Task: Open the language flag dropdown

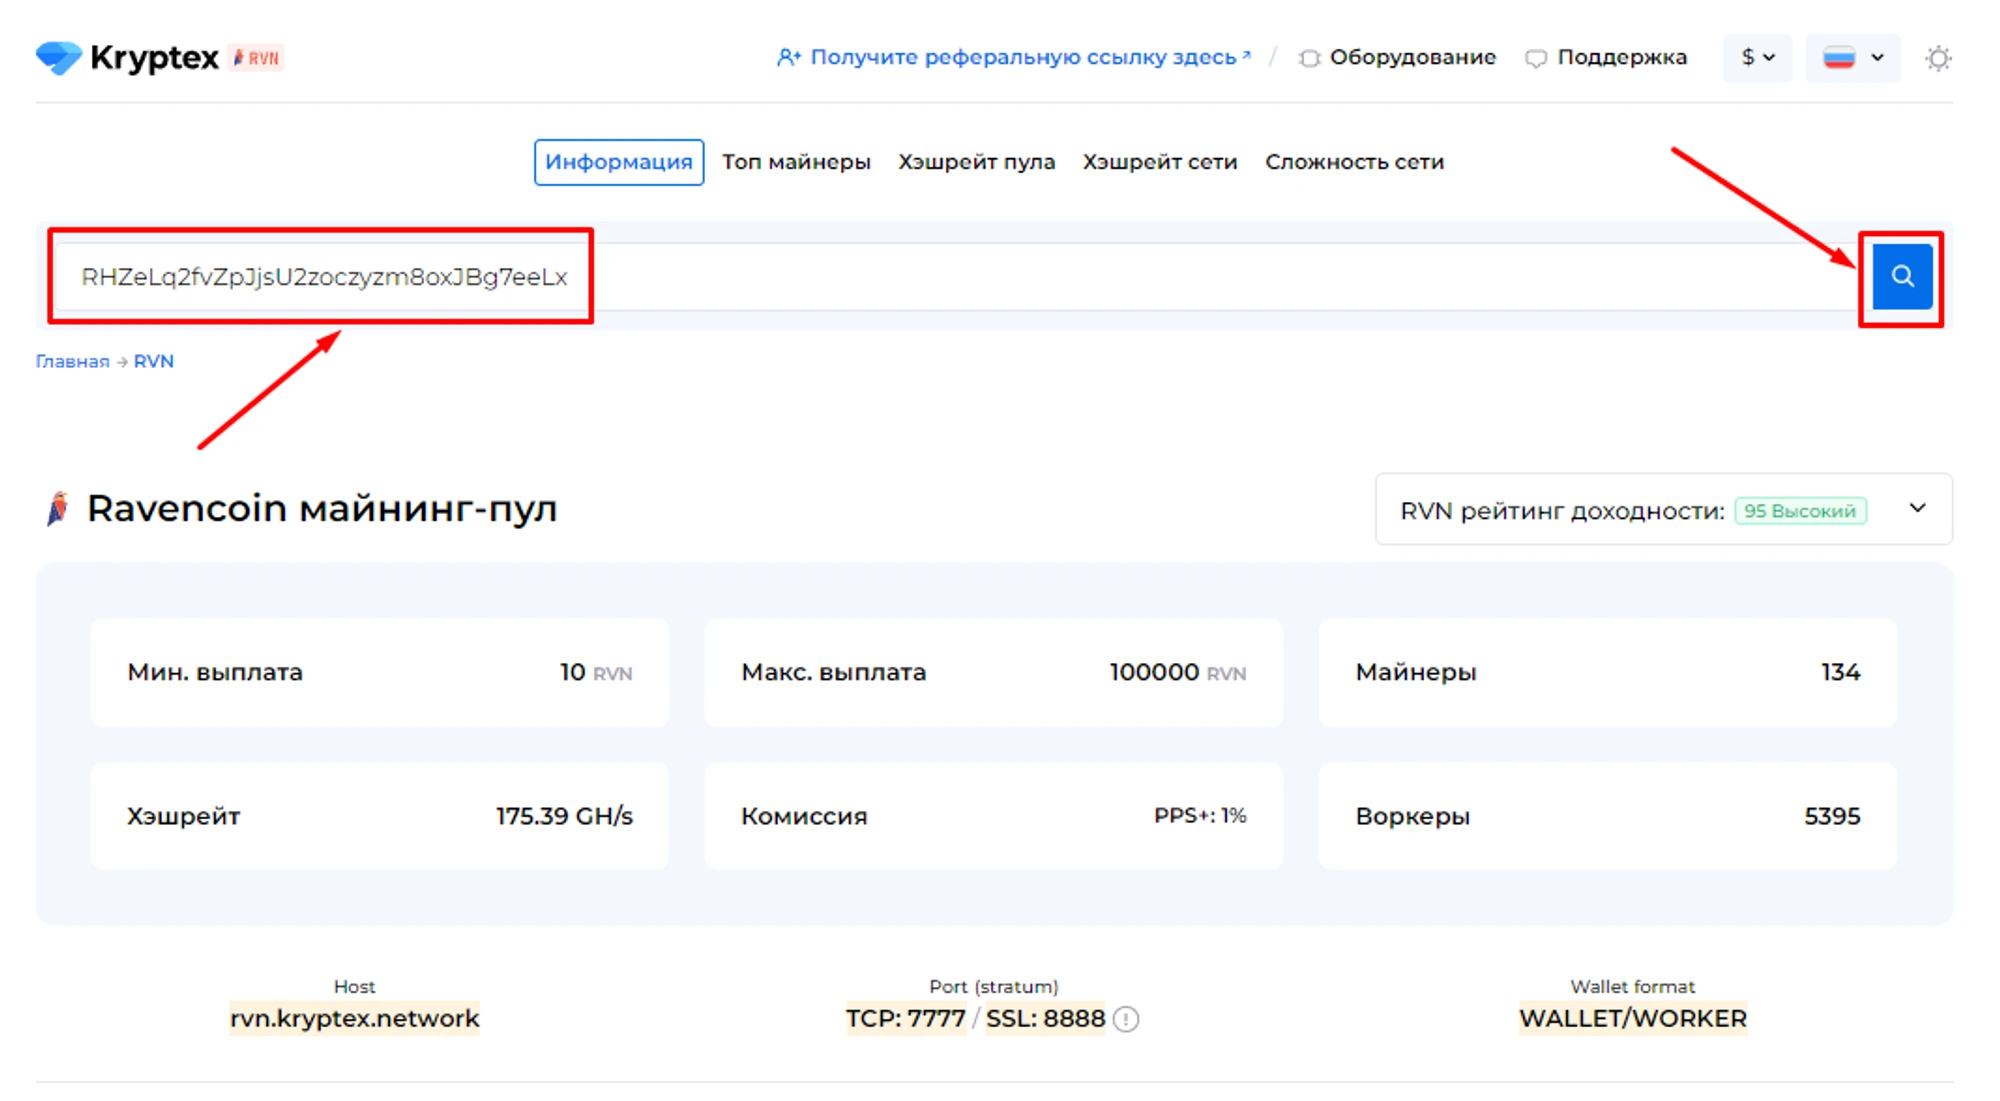Action: point(1852,58)
